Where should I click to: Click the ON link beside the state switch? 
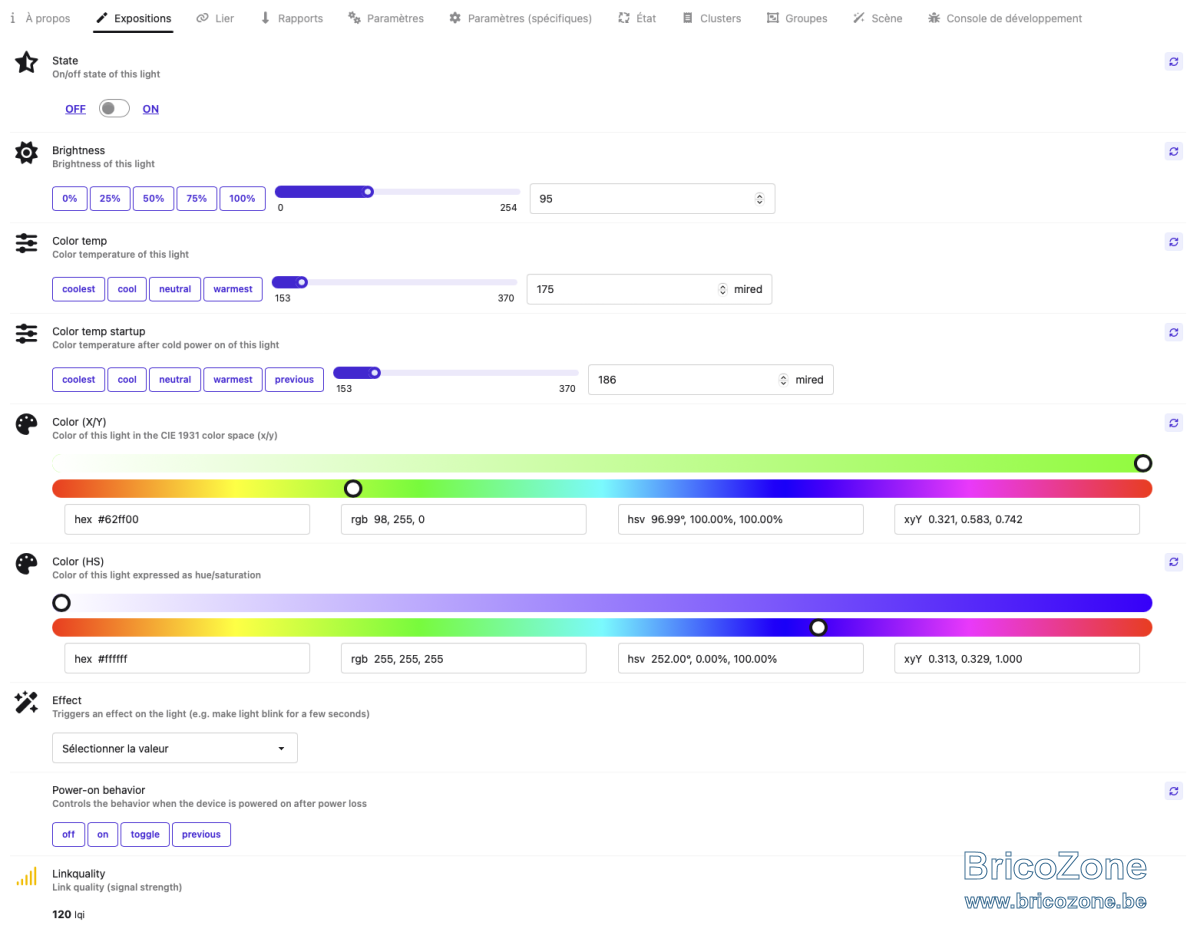pos(150,109)
